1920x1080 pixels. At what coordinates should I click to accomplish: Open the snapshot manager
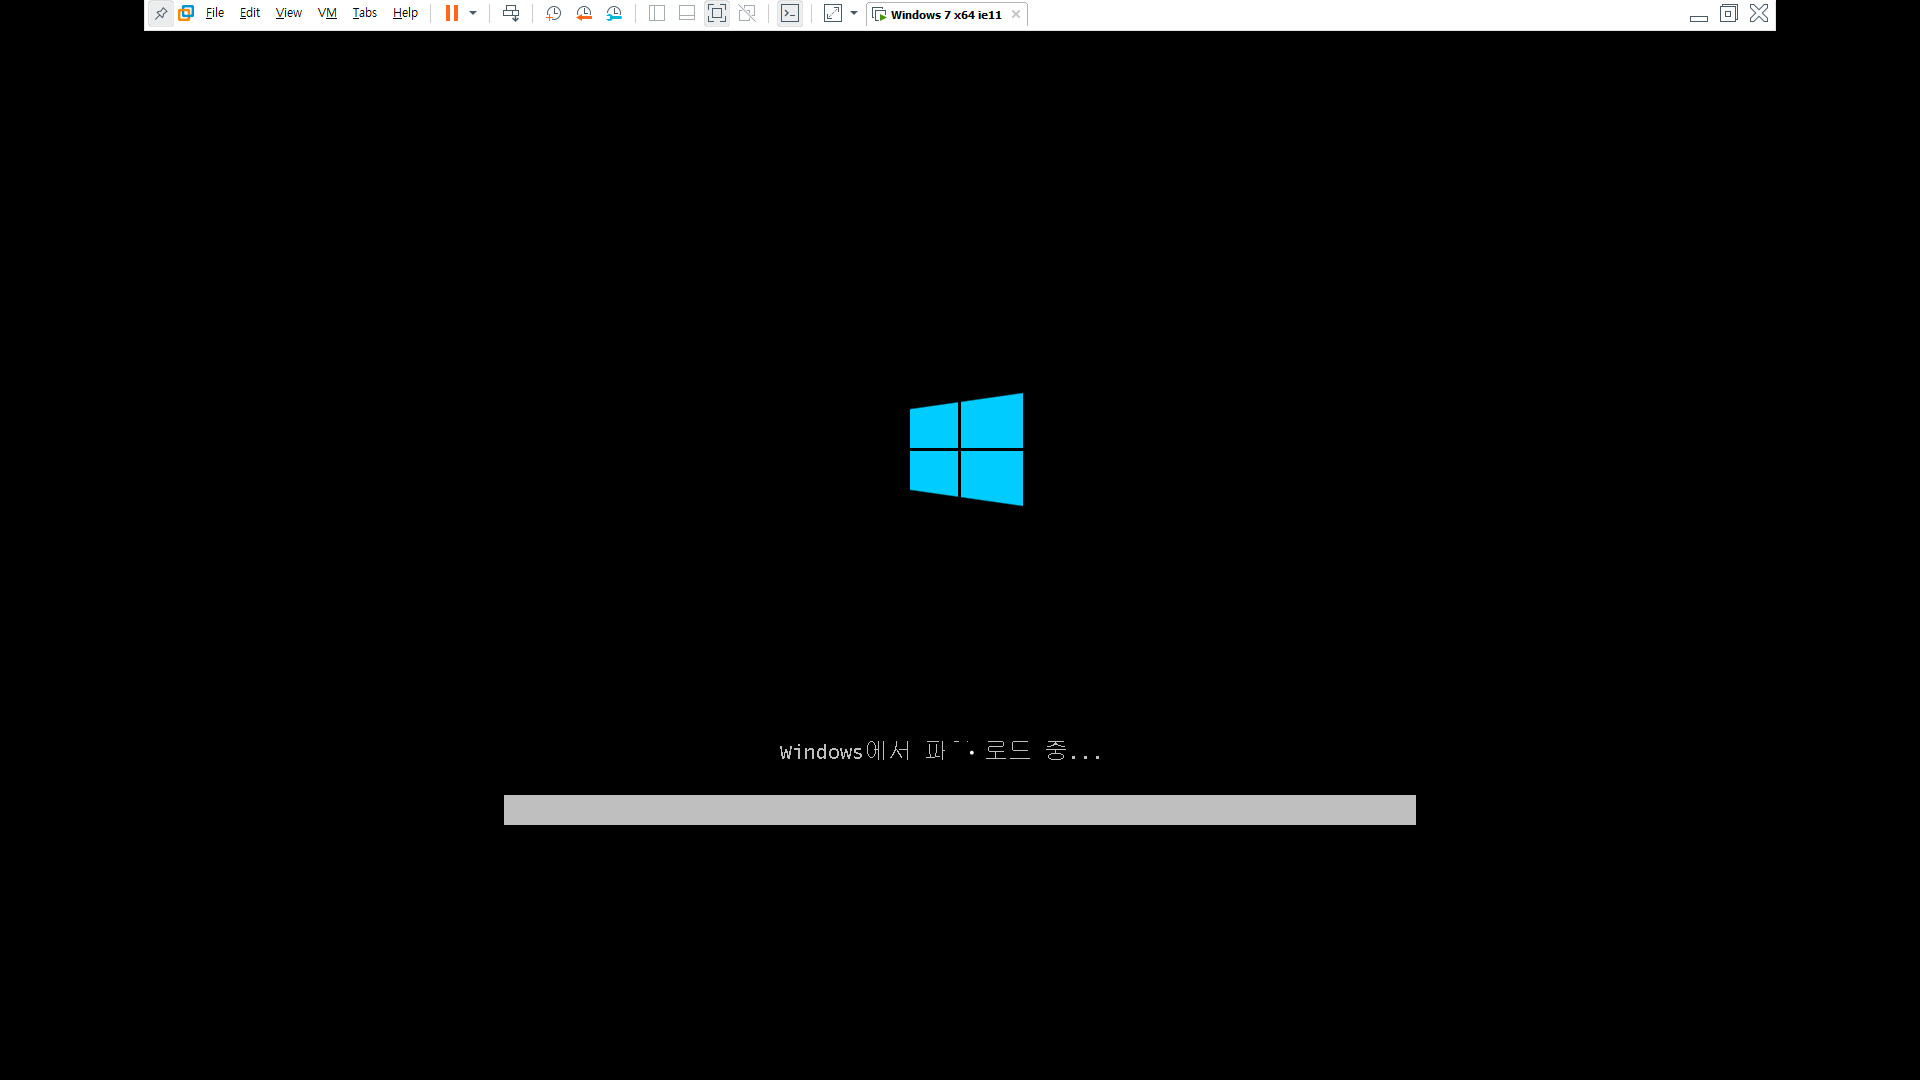click(614, 13)
